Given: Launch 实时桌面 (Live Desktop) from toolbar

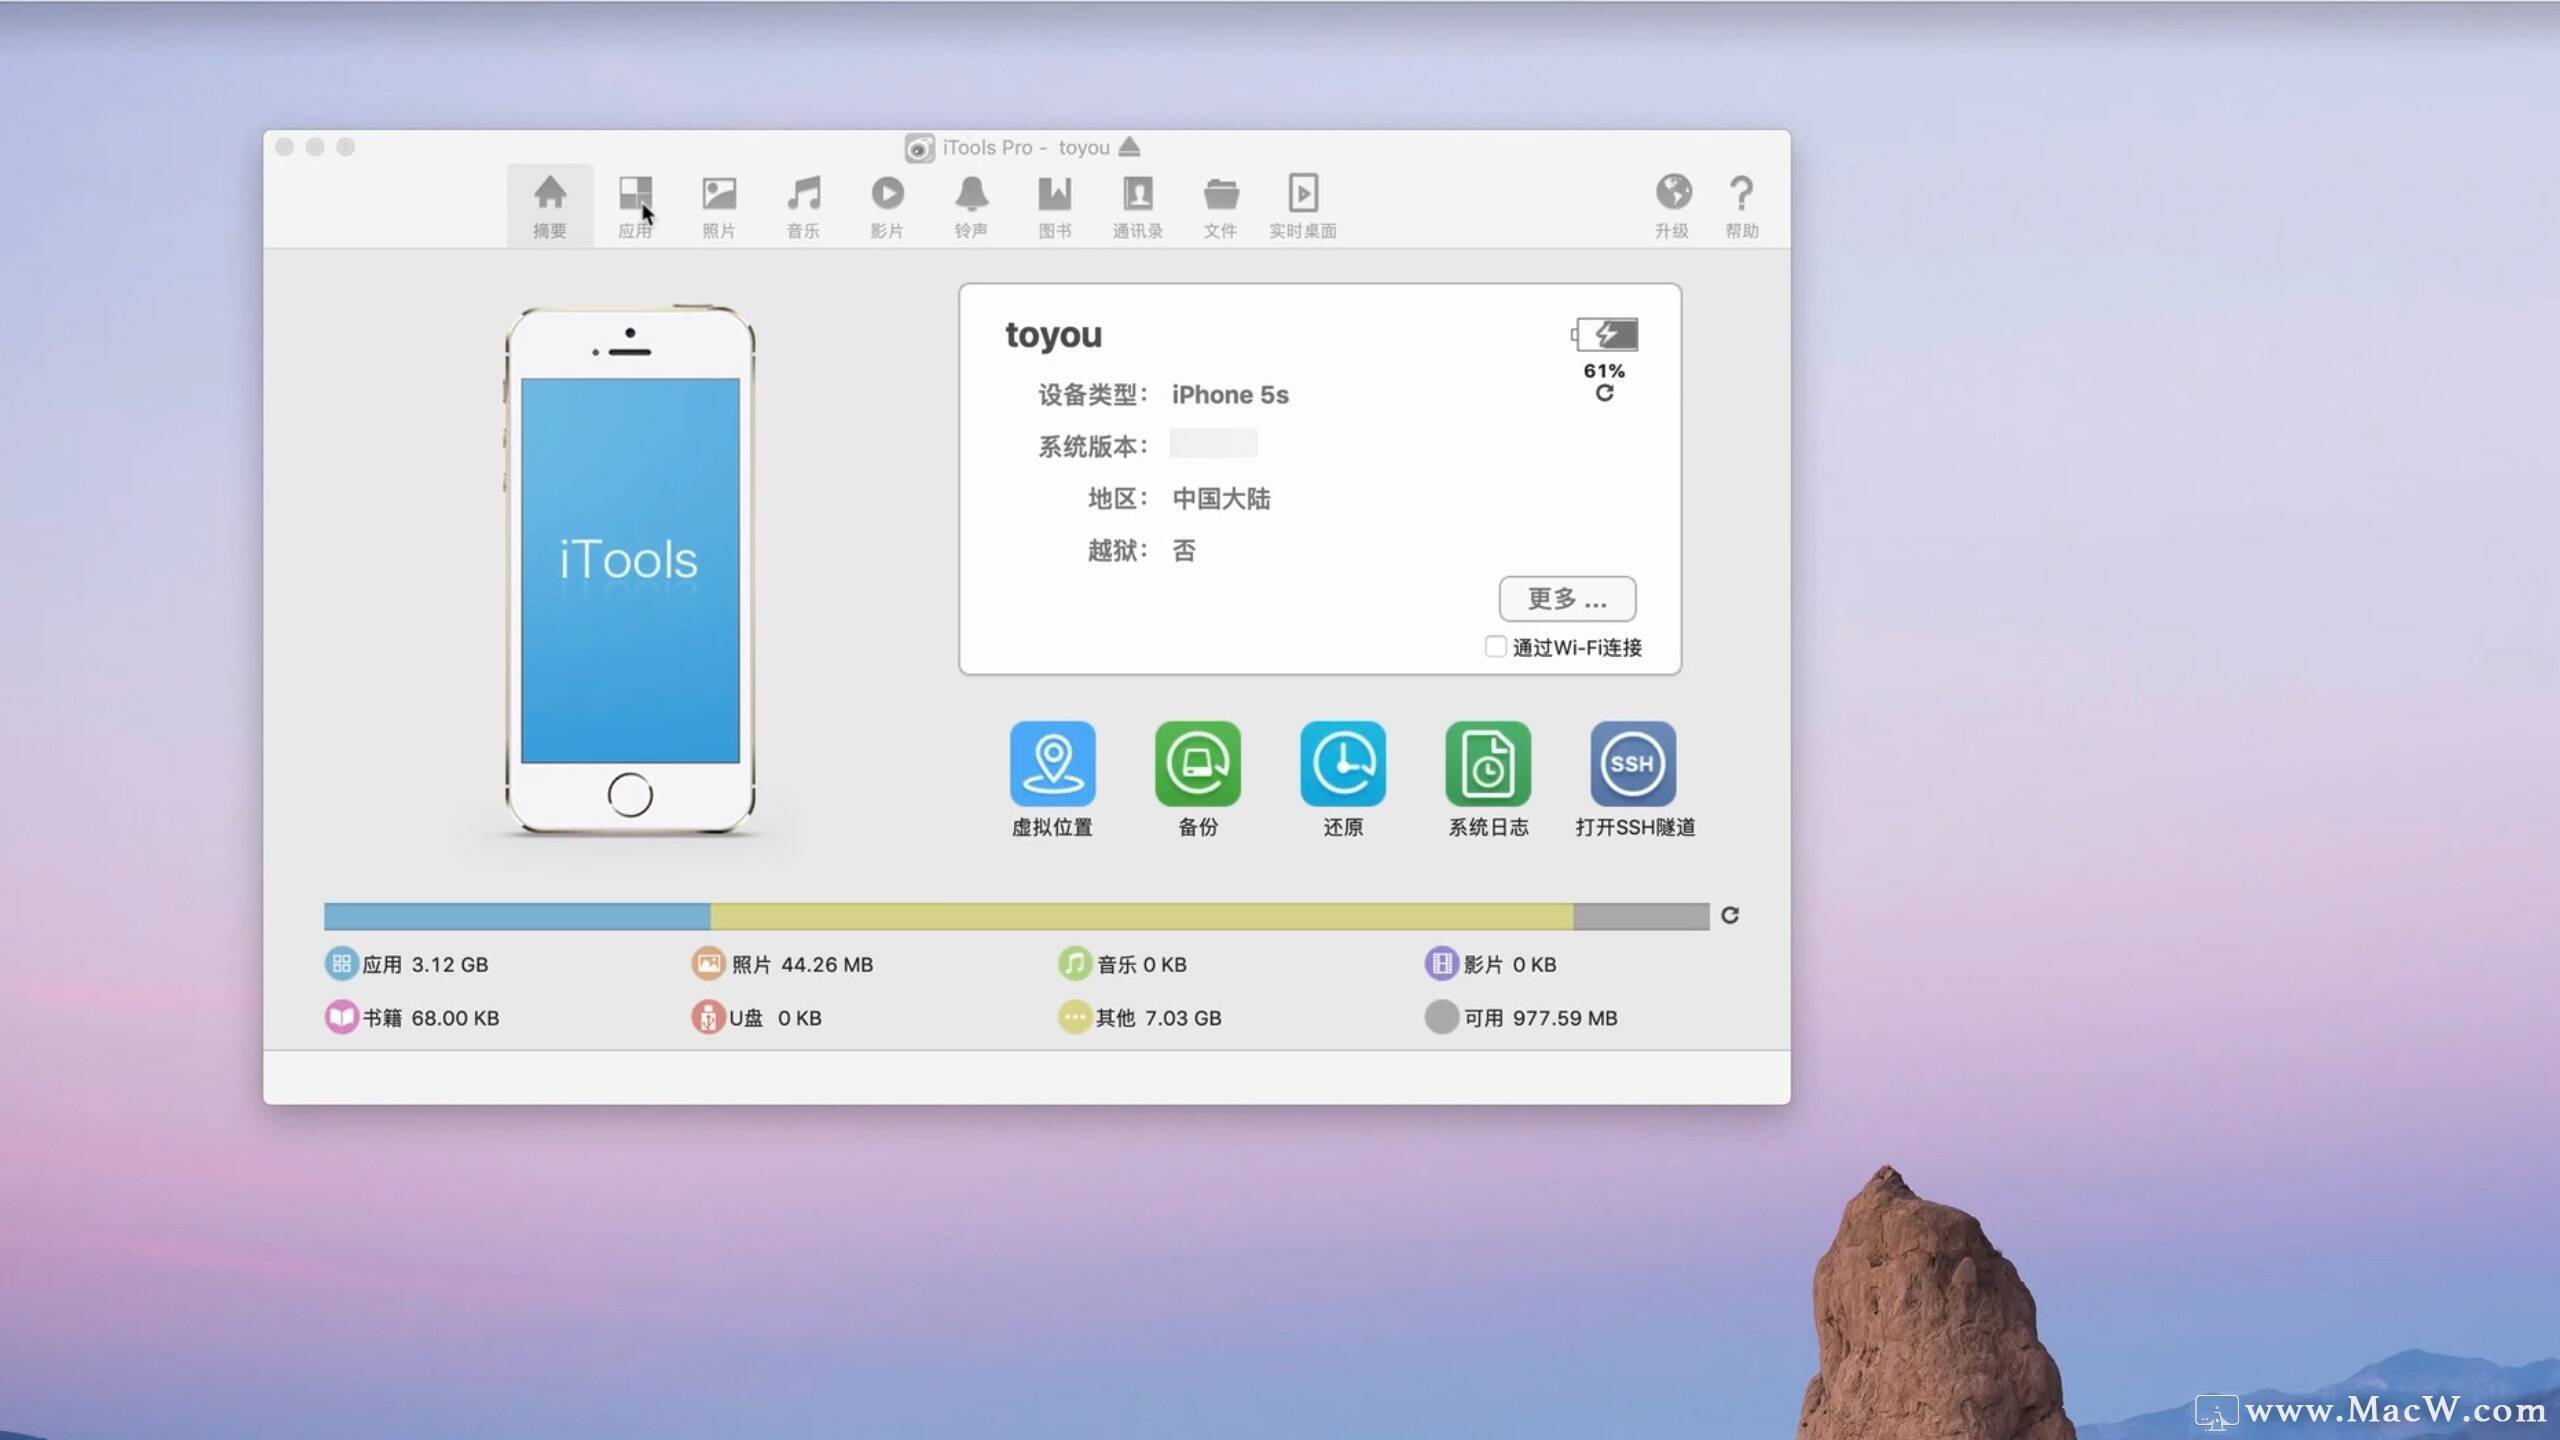Looking at the screenshot, I should pyautogui.click(x=1303, y=205).
